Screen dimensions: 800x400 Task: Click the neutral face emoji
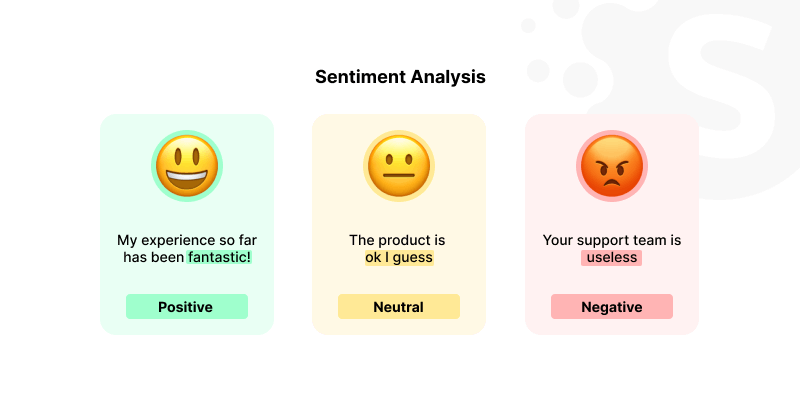[399, 166]
